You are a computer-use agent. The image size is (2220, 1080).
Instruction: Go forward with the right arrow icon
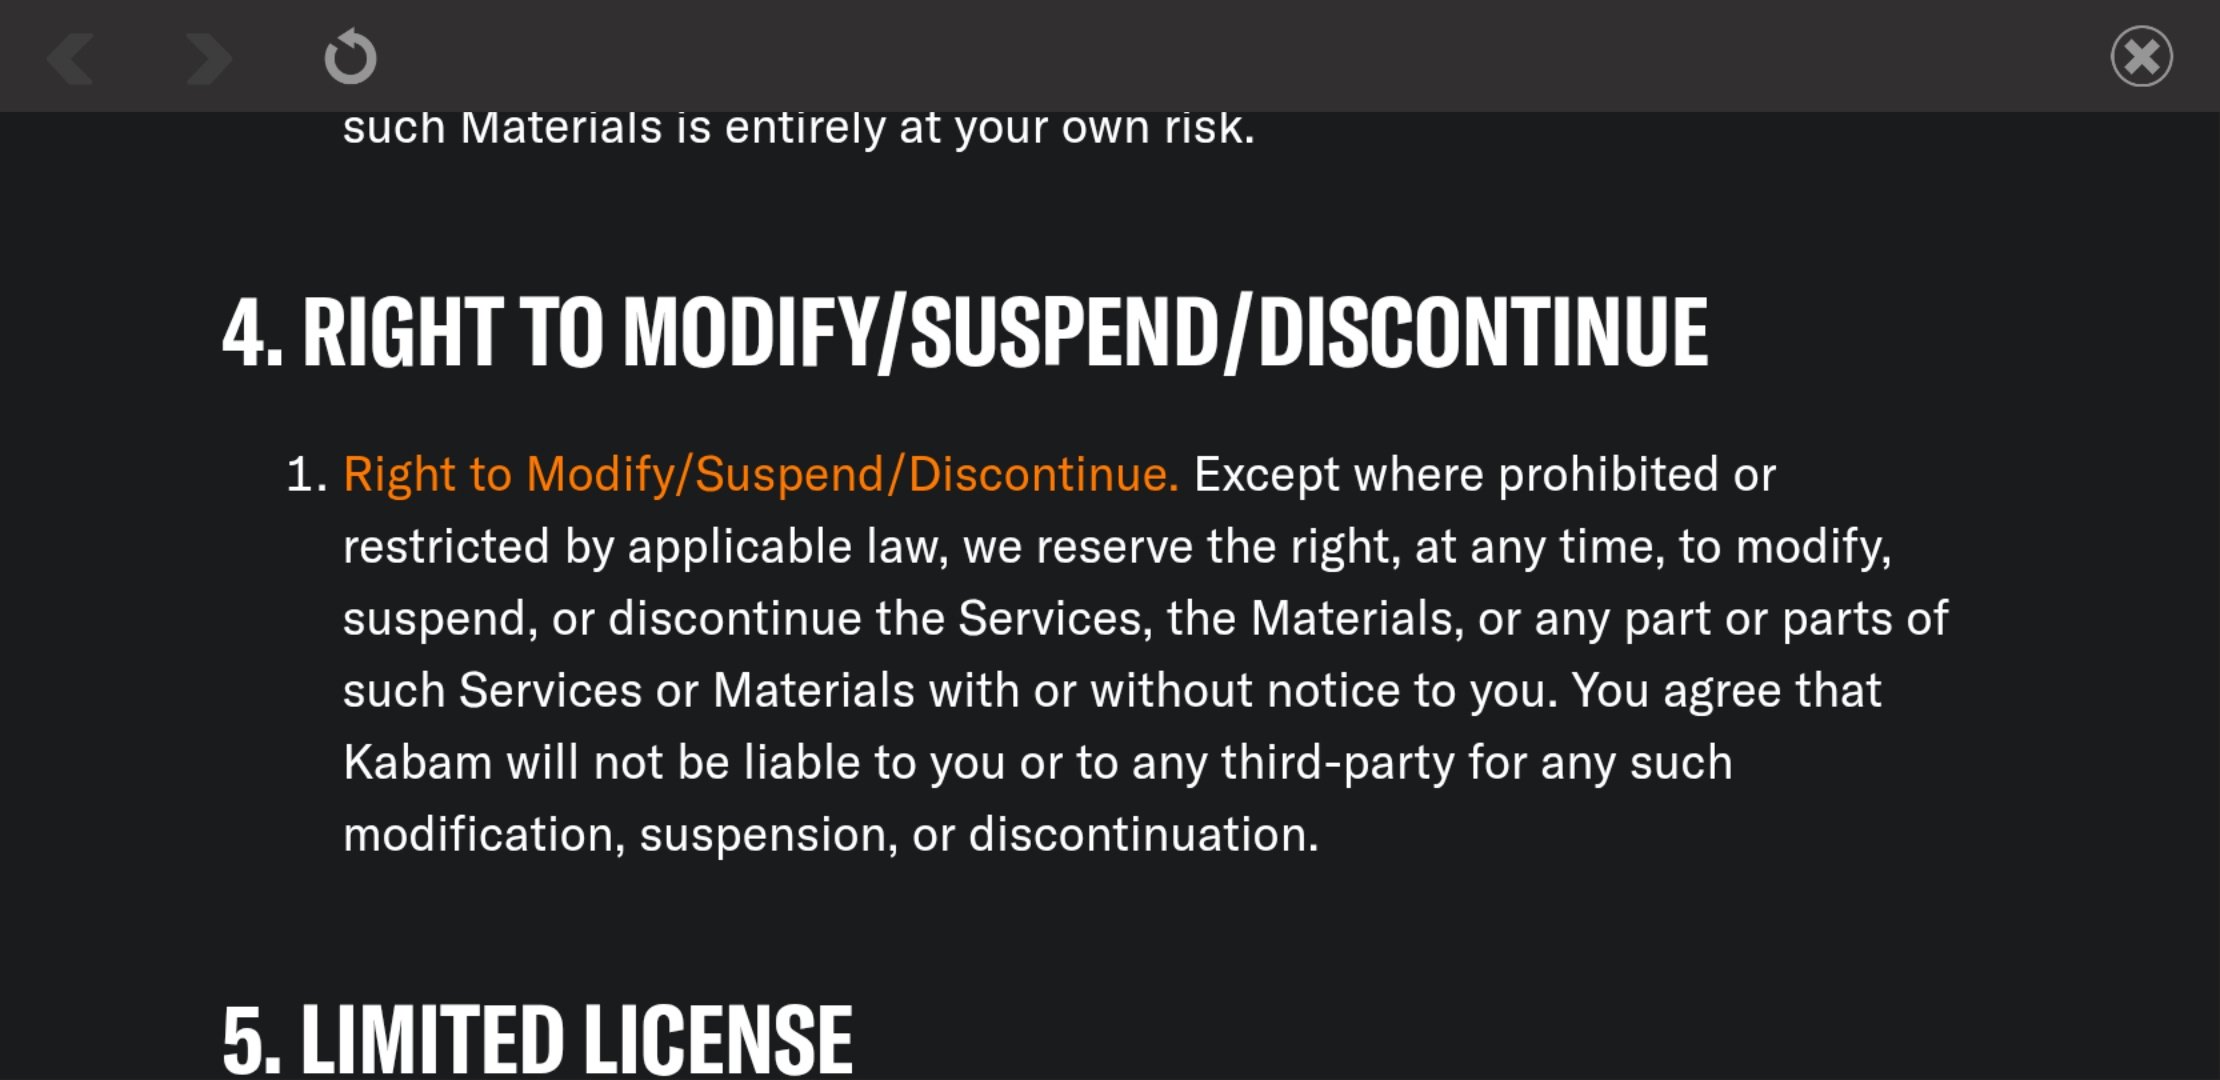tap(208, 57)
